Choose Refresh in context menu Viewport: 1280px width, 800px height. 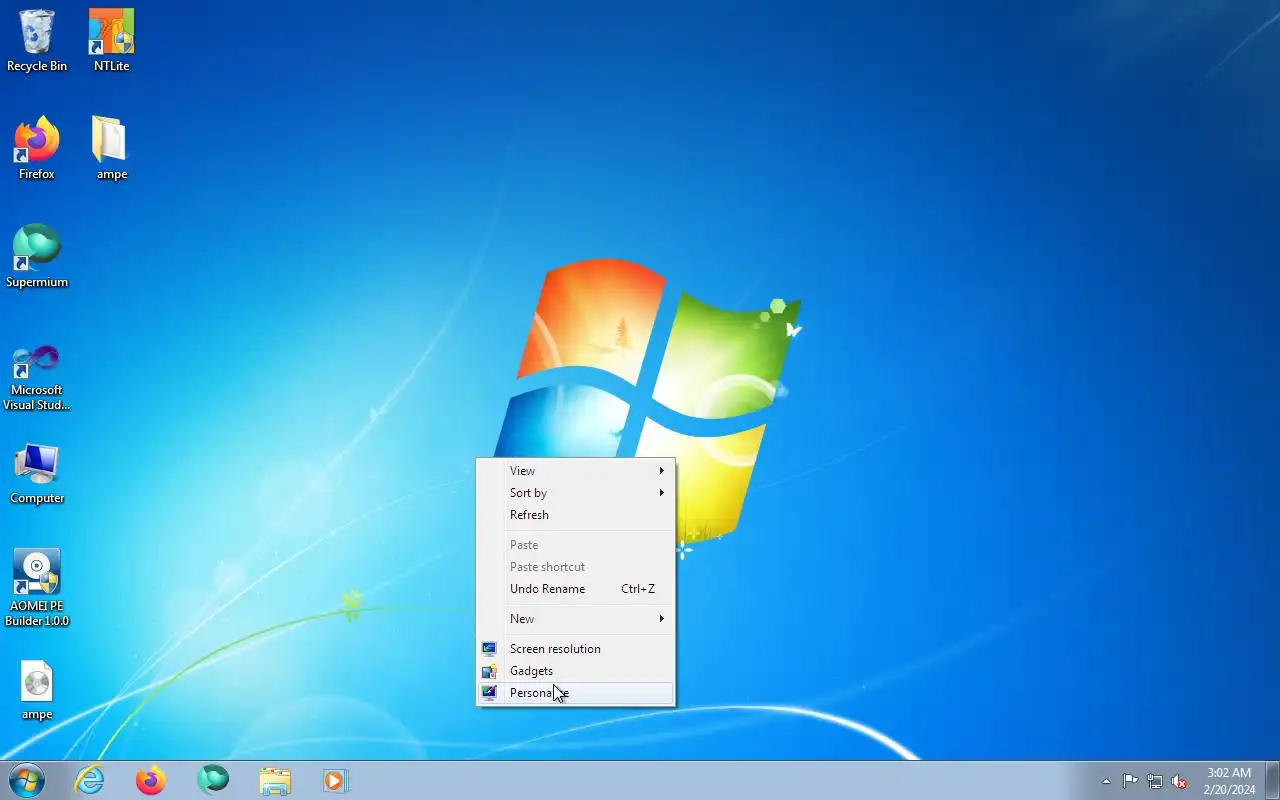(575, 515)
